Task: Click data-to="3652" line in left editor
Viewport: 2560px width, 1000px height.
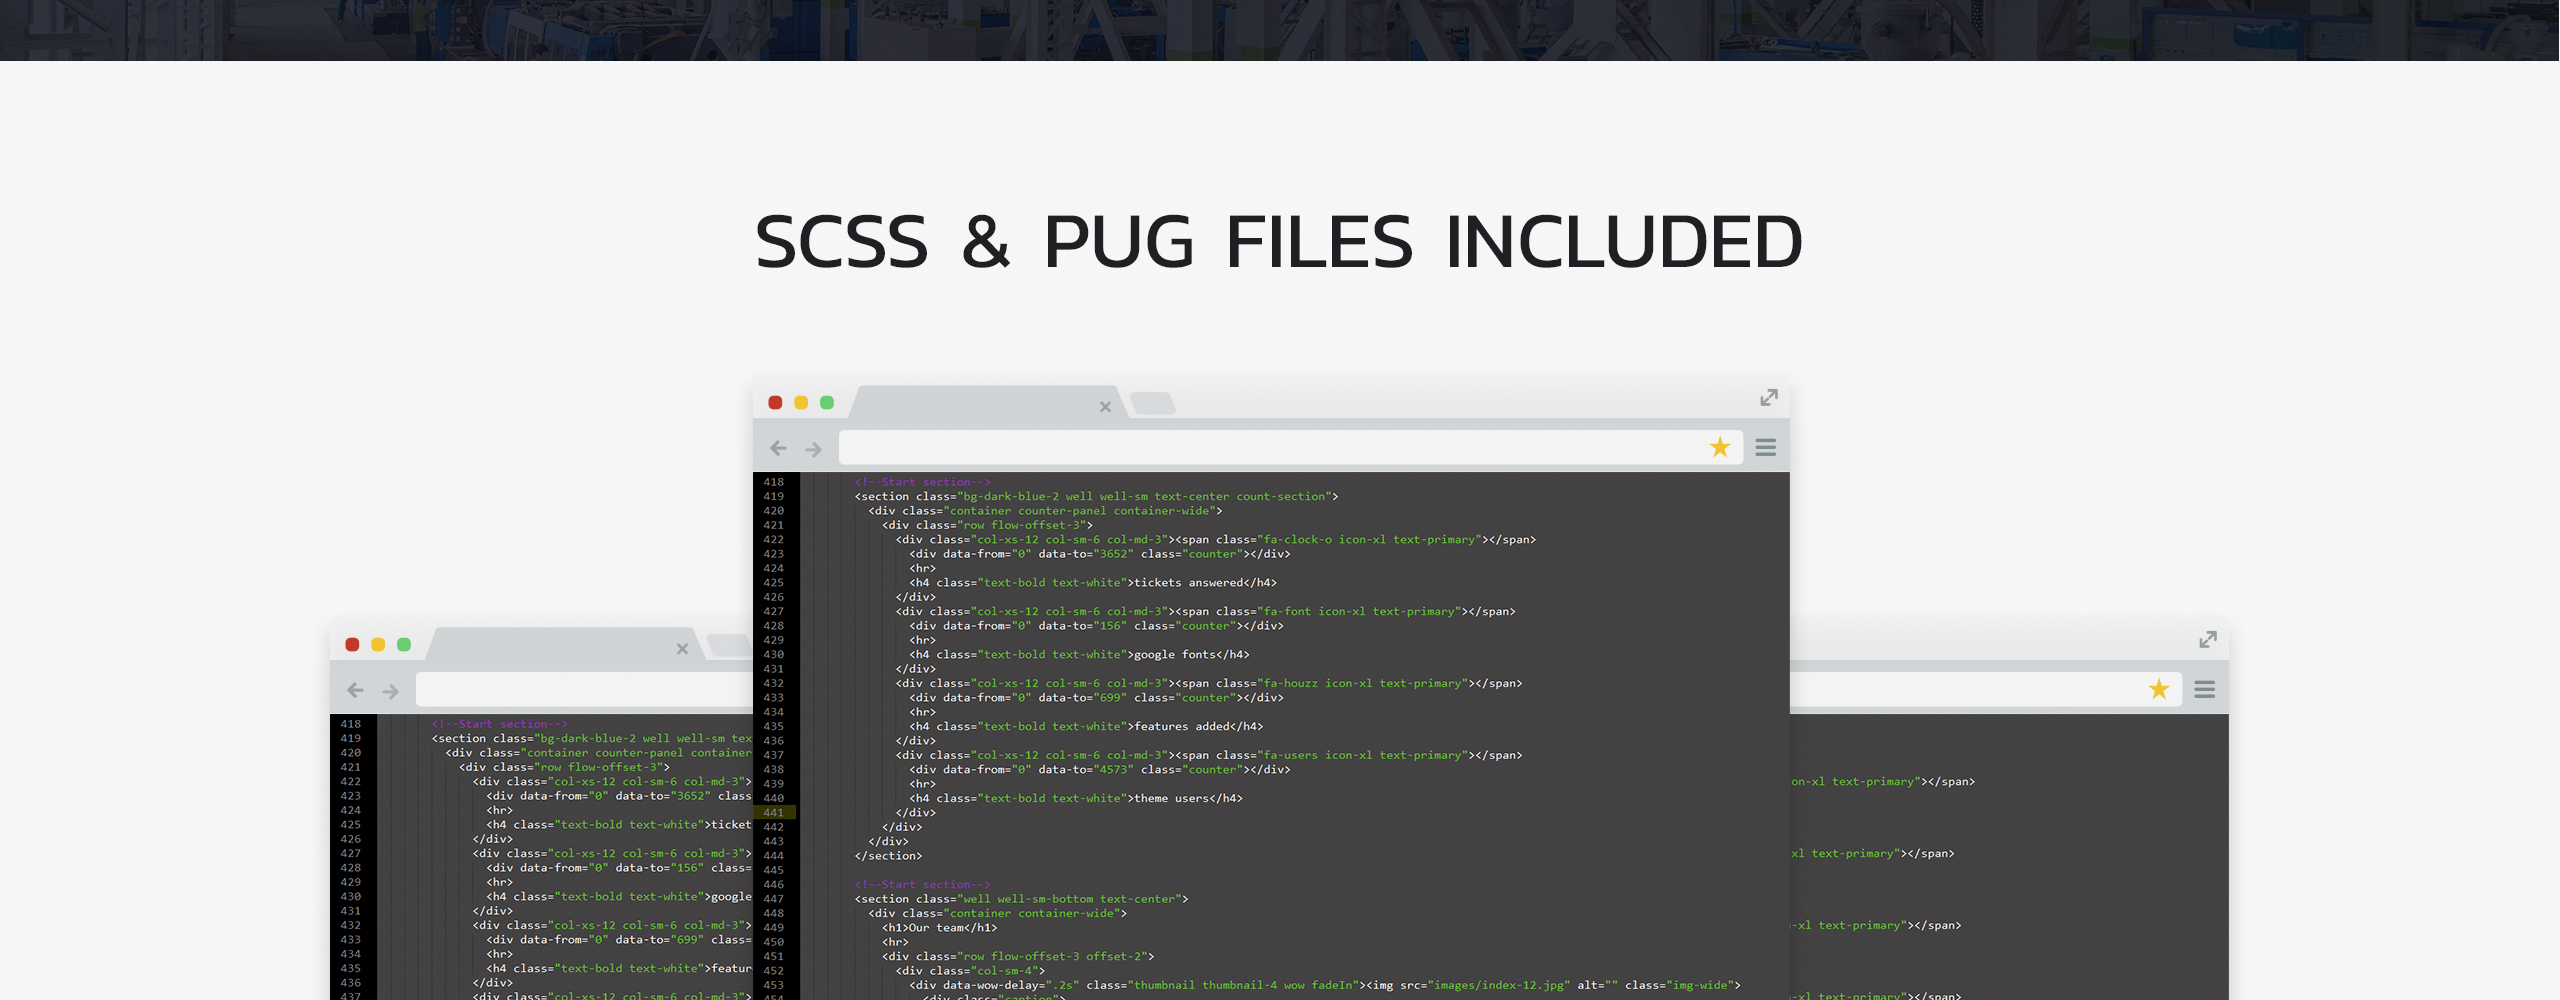Action: tap(619, 796)
